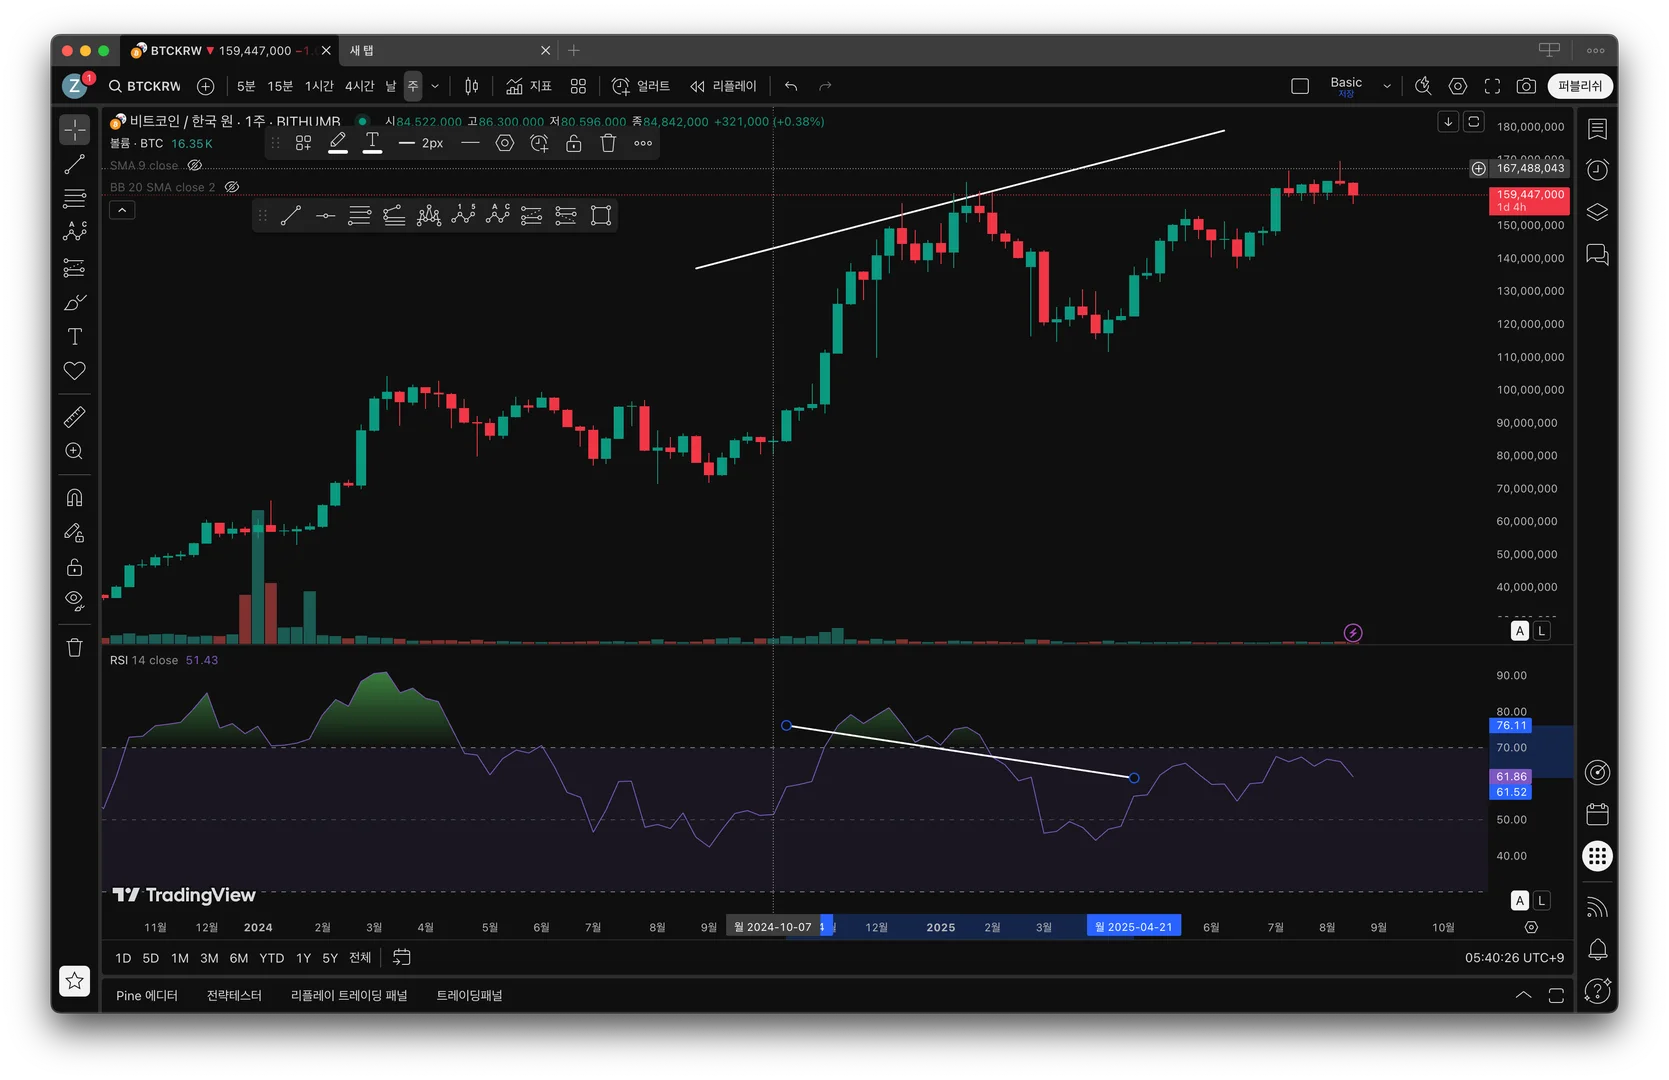Select the brush drawing tool

(75, 302)
